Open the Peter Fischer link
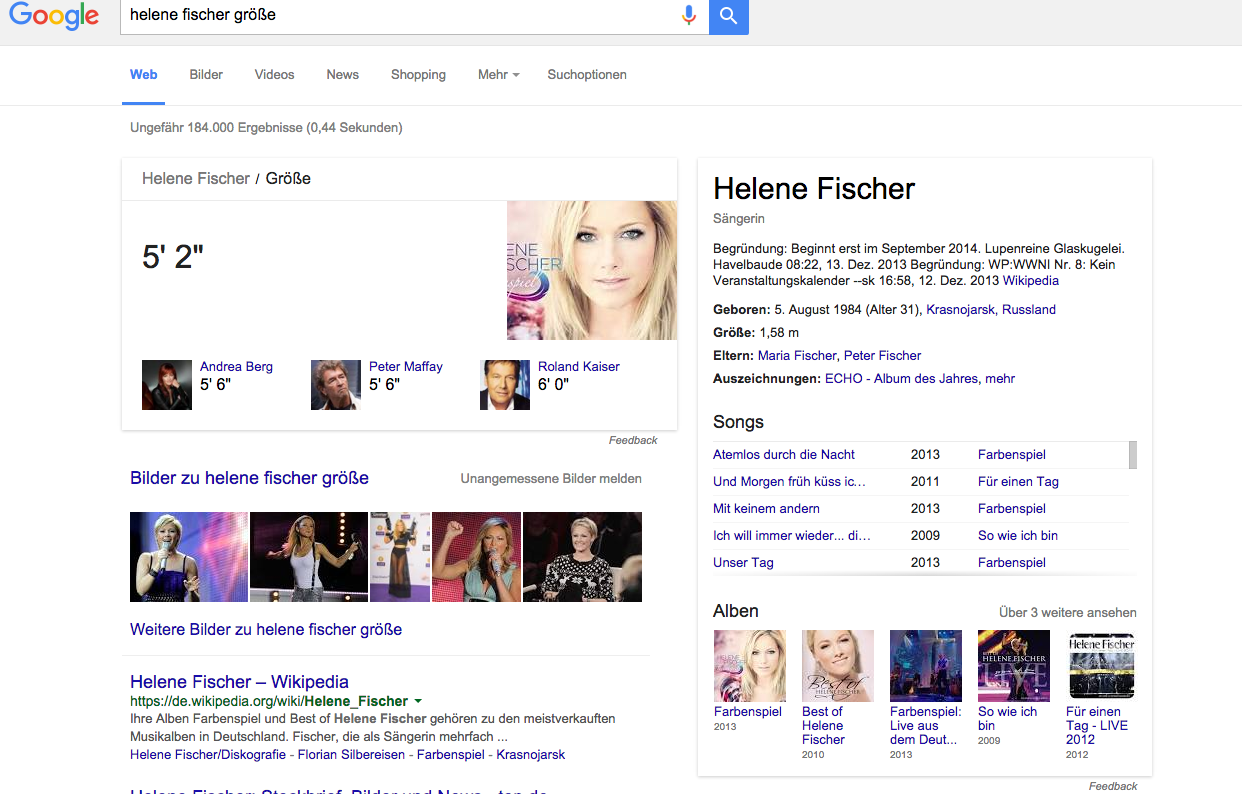This screenshot has width=1242, height=794. point(882,356)
